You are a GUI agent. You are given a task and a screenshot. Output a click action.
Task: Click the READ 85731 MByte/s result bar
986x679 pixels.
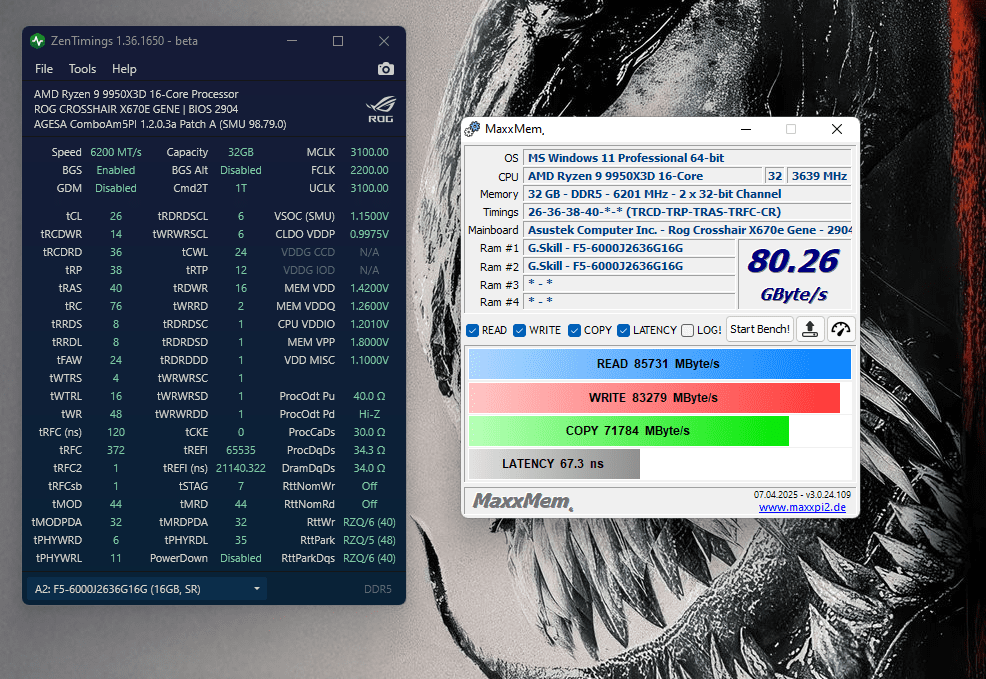[660, 364]
